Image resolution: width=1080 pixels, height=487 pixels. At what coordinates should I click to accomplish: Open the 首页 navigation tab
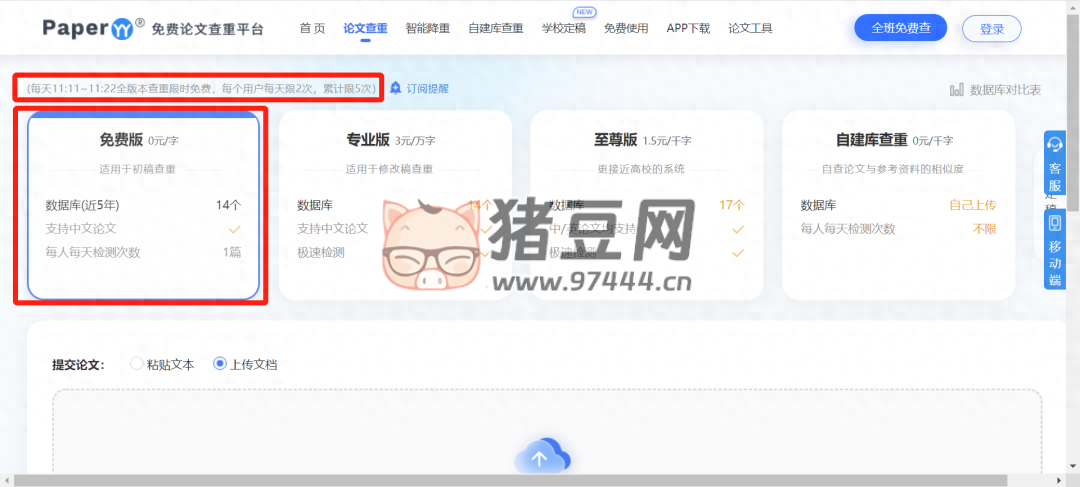312,28
